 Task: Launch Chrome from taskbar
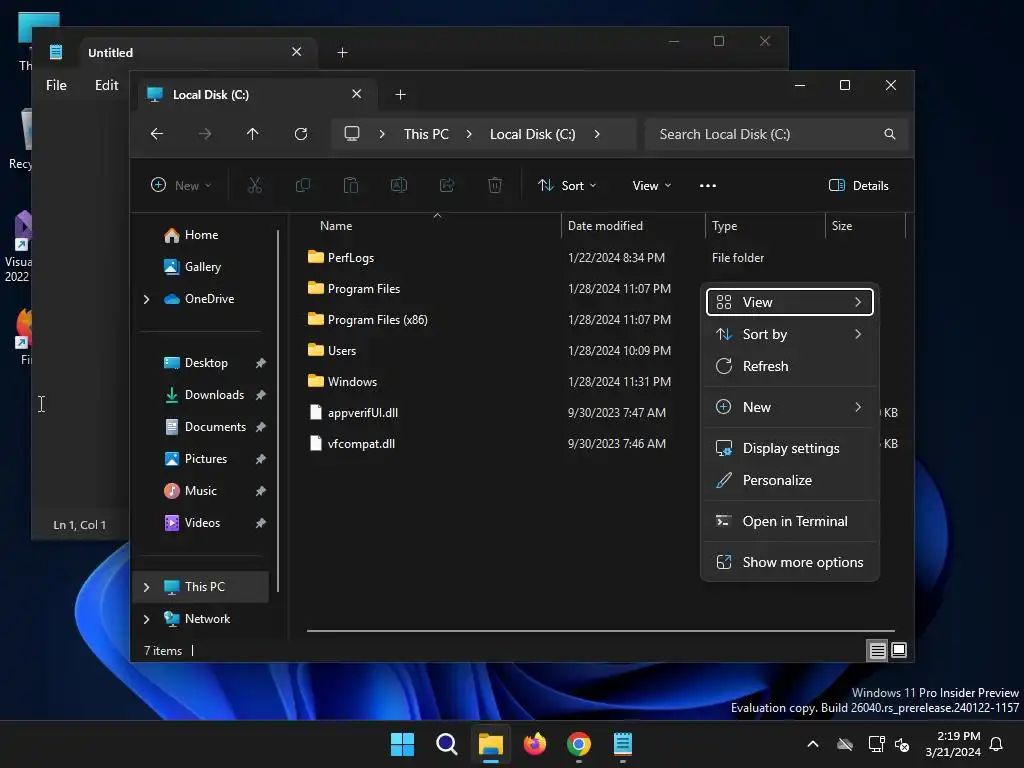coord(579,744)
